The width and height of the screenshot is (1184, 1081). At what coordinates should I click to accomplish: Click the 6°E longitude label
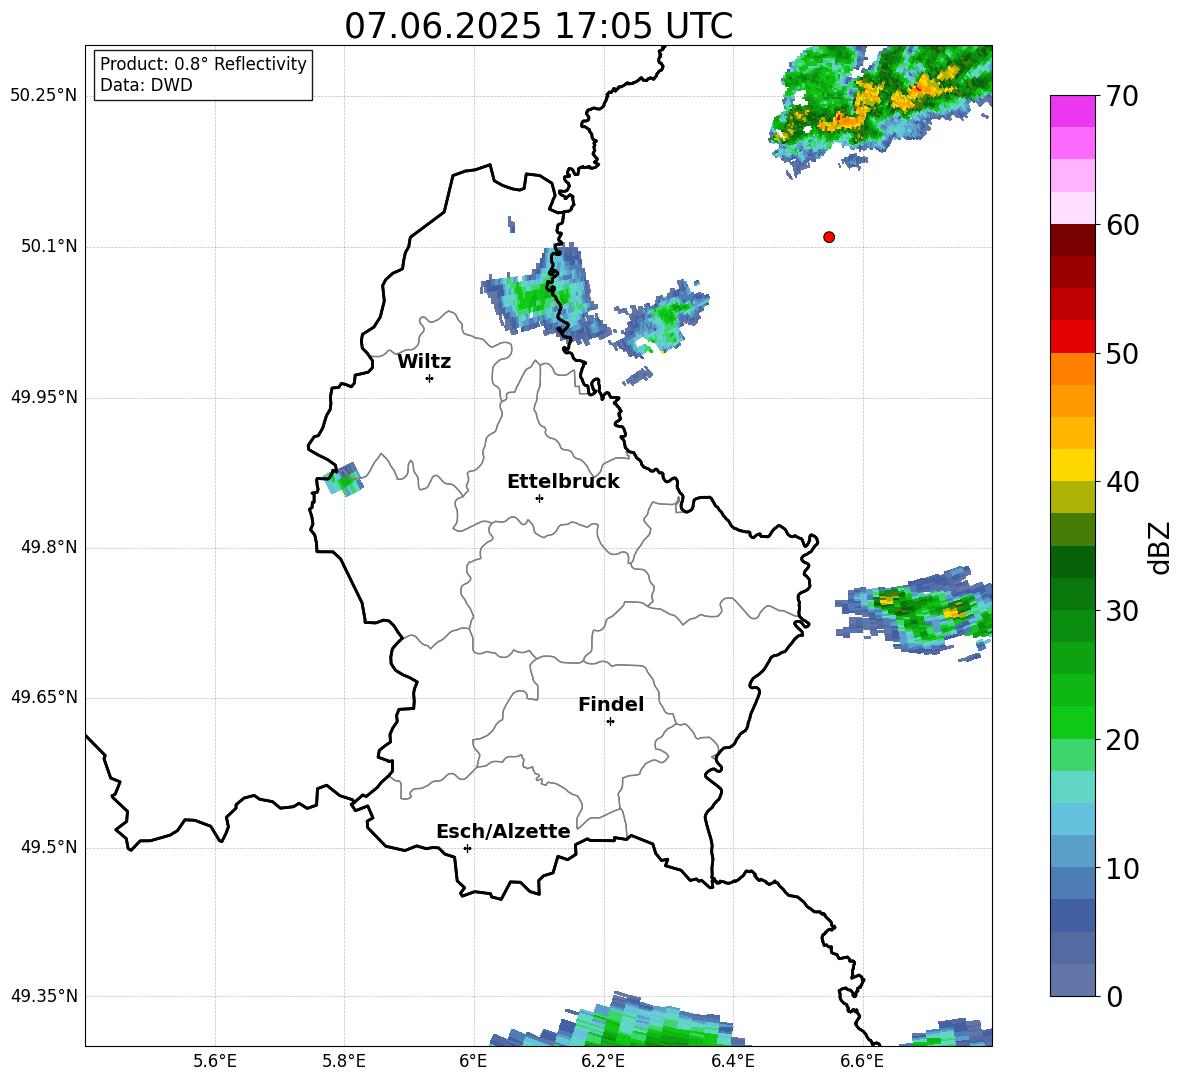pyautogui.click(x=473, y=1061)
